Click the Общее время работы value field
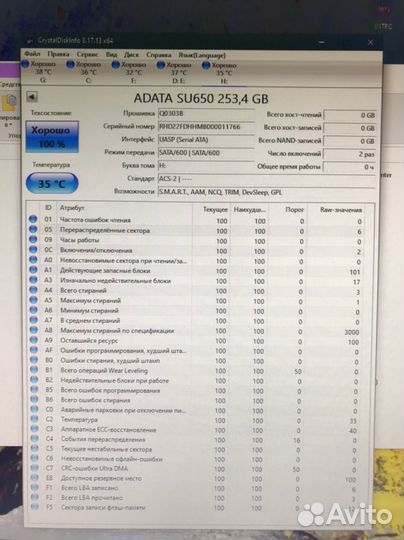Viewport: 404px width, 540px height. pos(350,167)
